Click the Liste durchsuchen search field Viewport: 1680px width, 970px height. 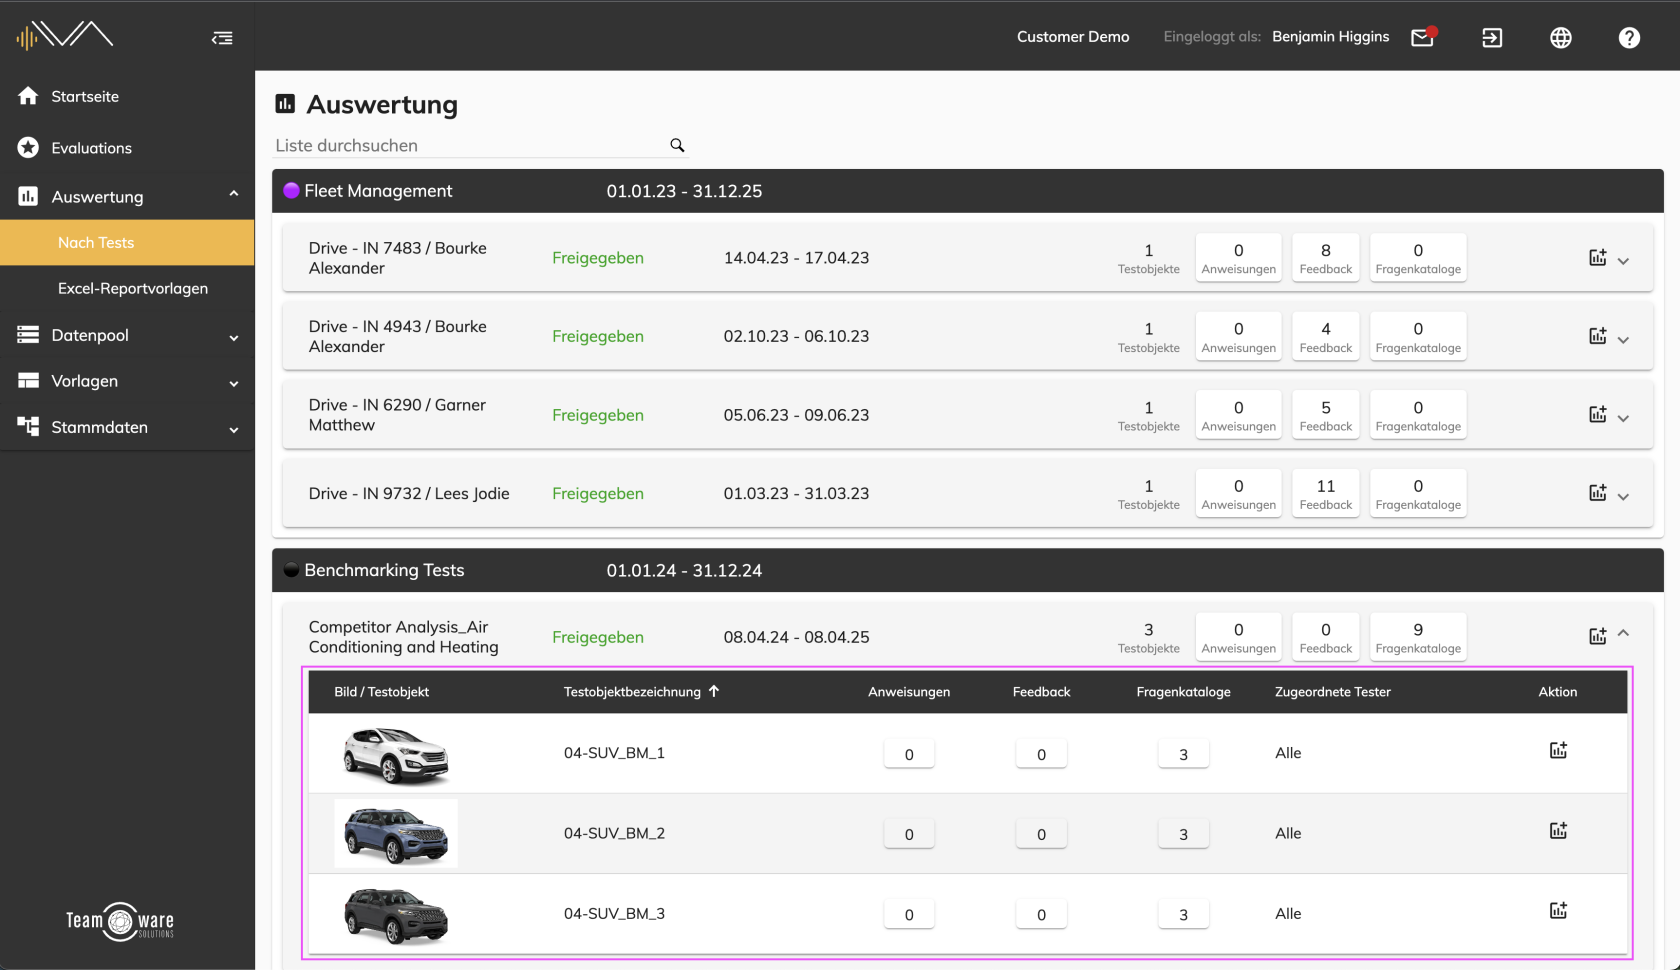[x=481, y=145]
